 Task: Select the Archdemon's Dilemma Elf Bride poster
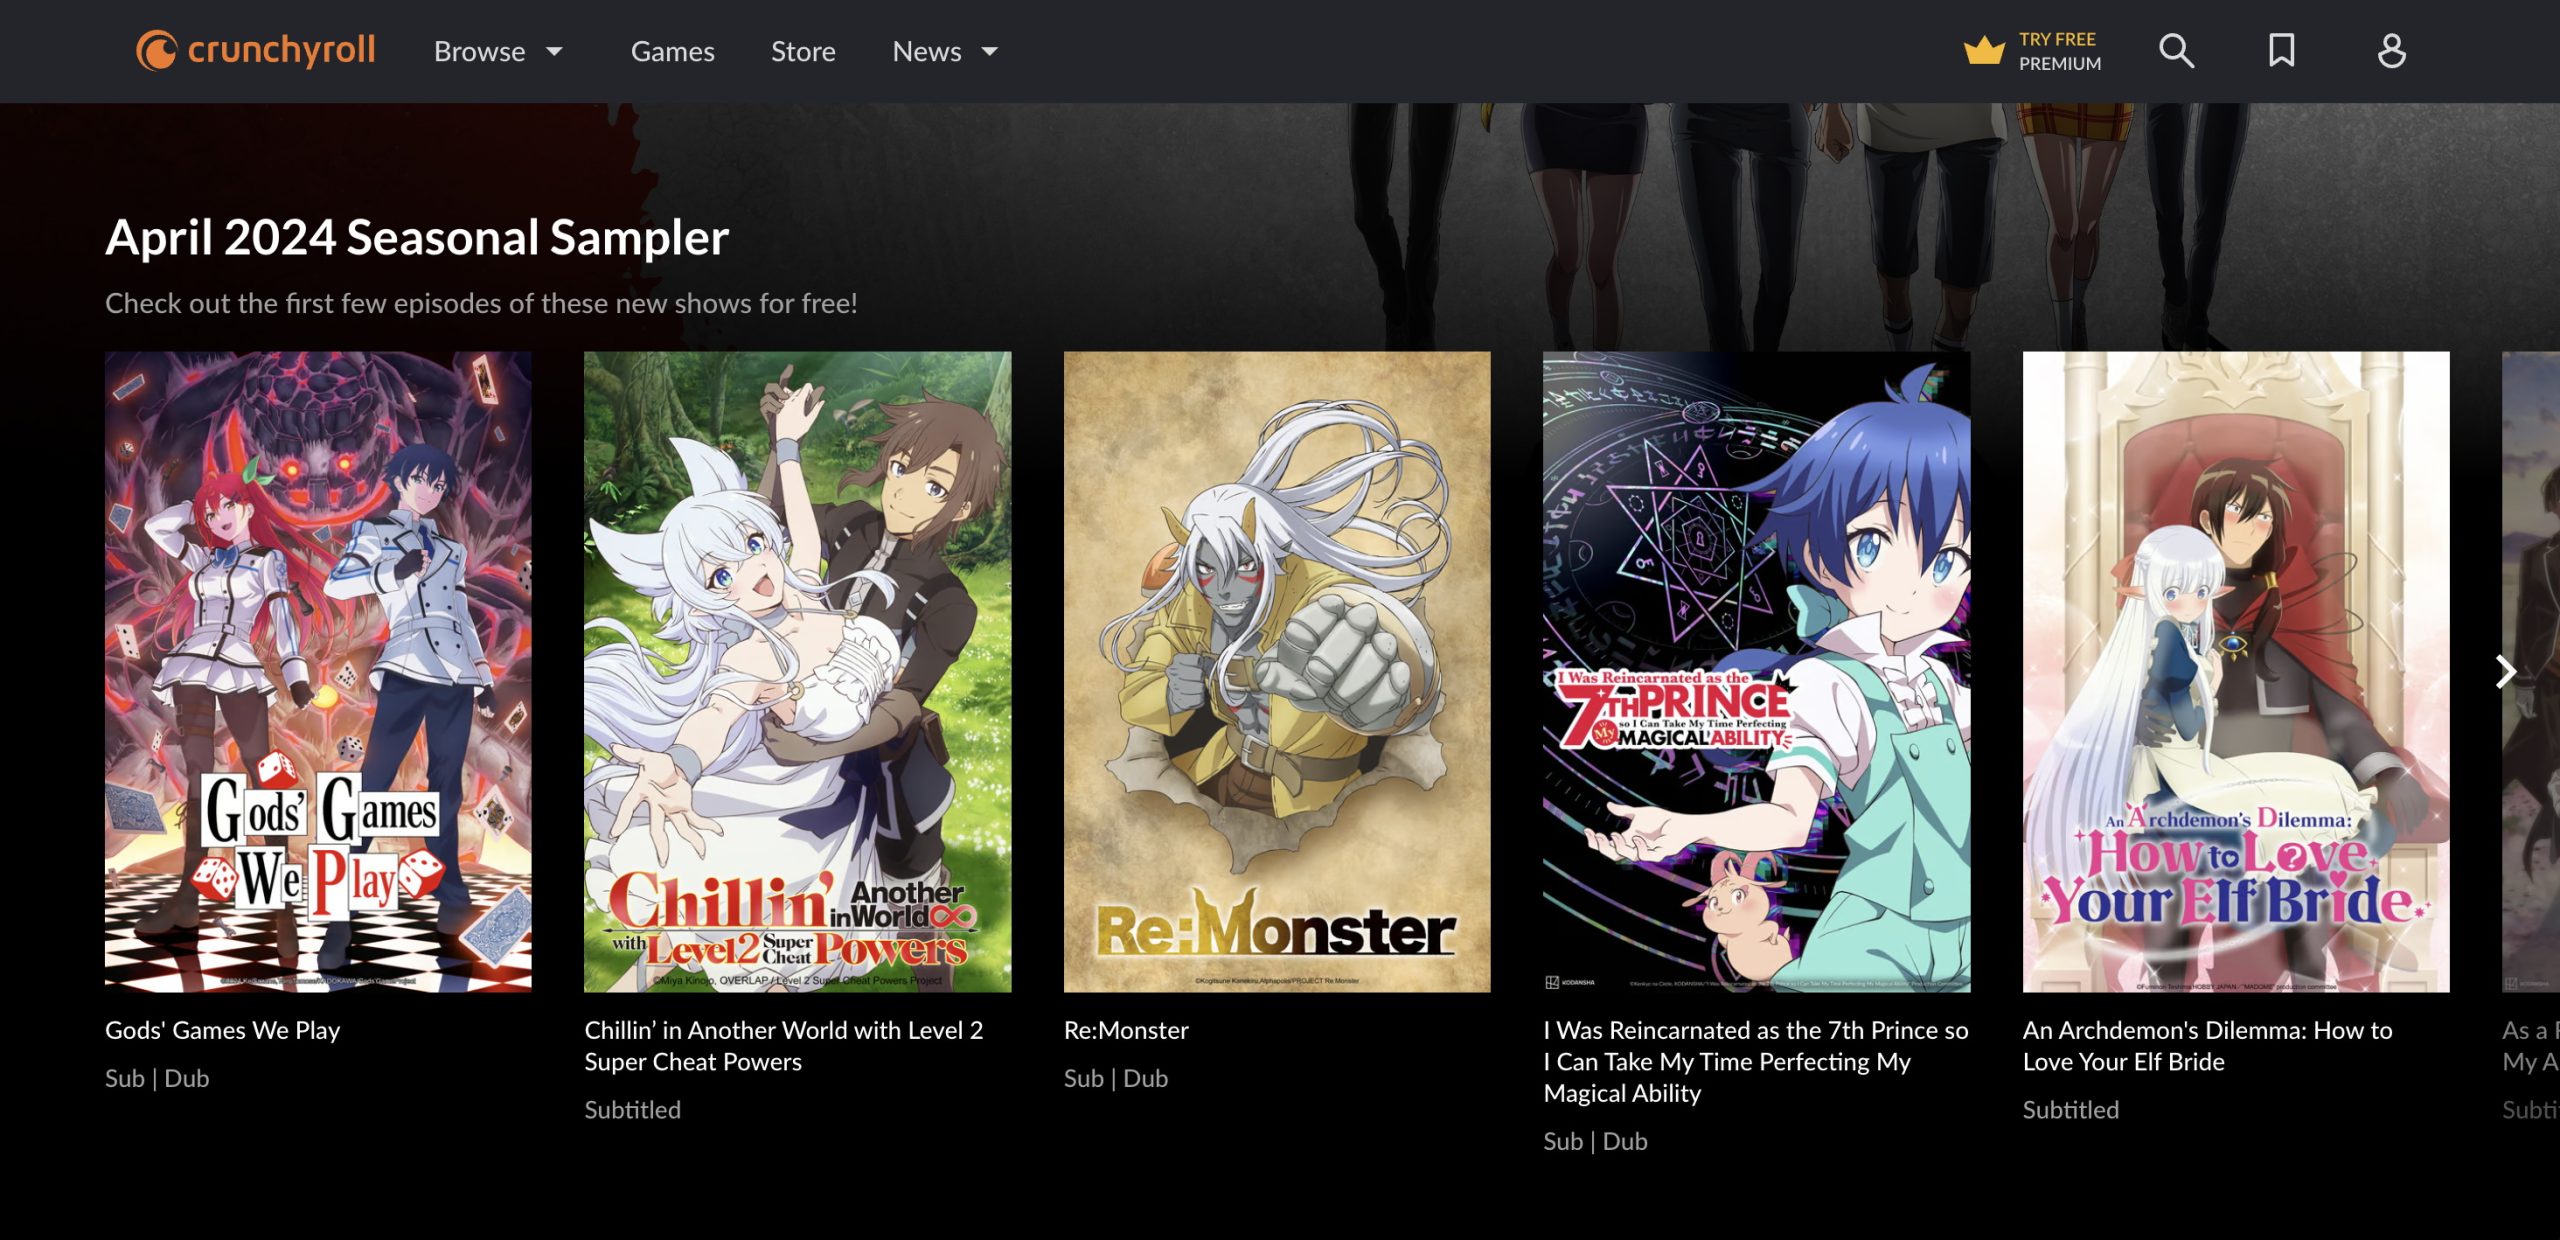tap(2236, 671)
